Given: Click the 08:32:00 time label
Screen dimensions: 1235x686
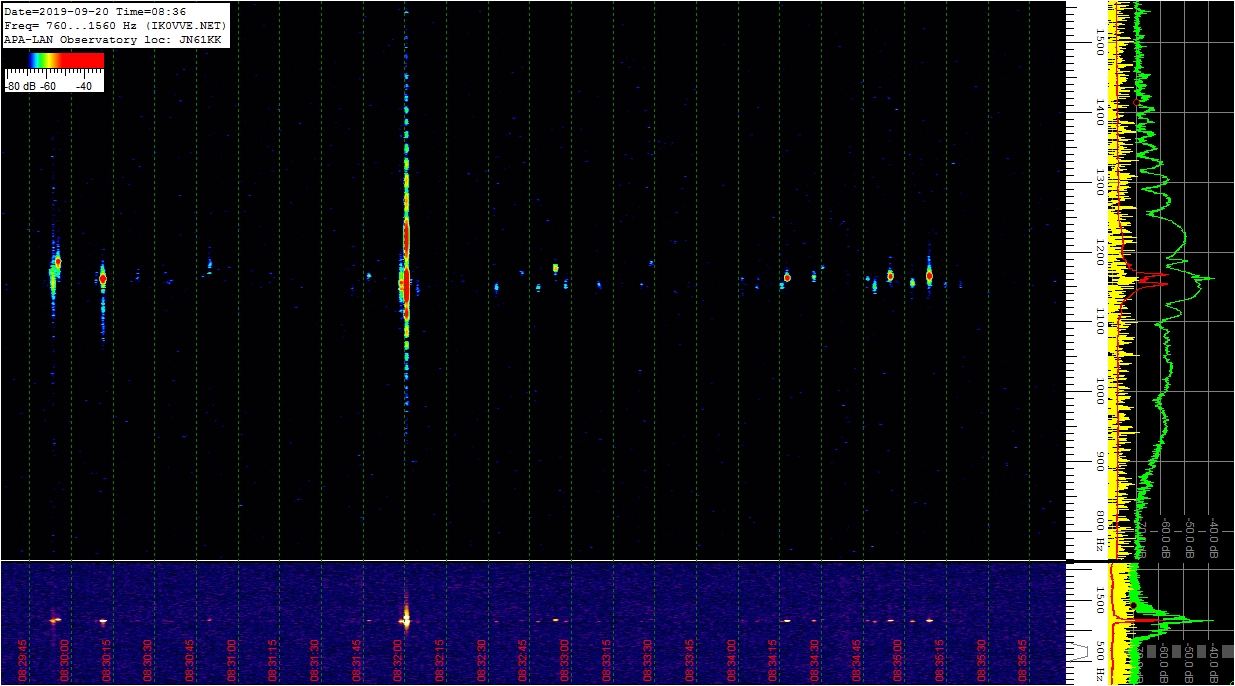Looking at the screenshot, I should 398,660.
